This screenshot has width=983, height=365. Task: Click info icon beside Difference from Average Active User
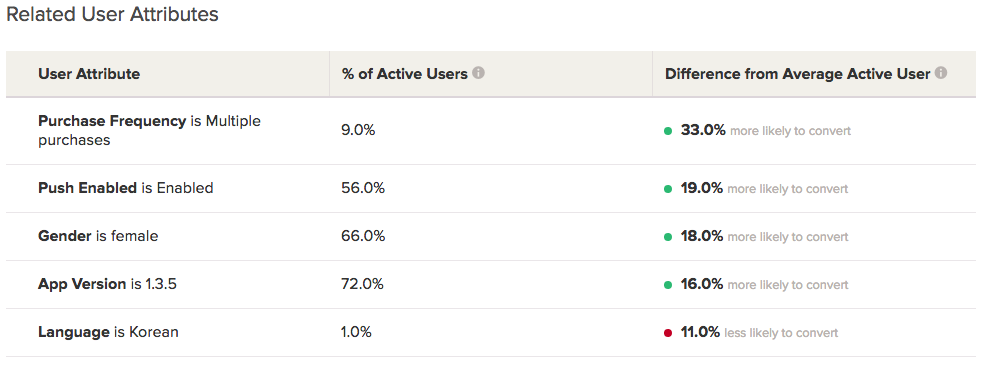pos(940,73)
